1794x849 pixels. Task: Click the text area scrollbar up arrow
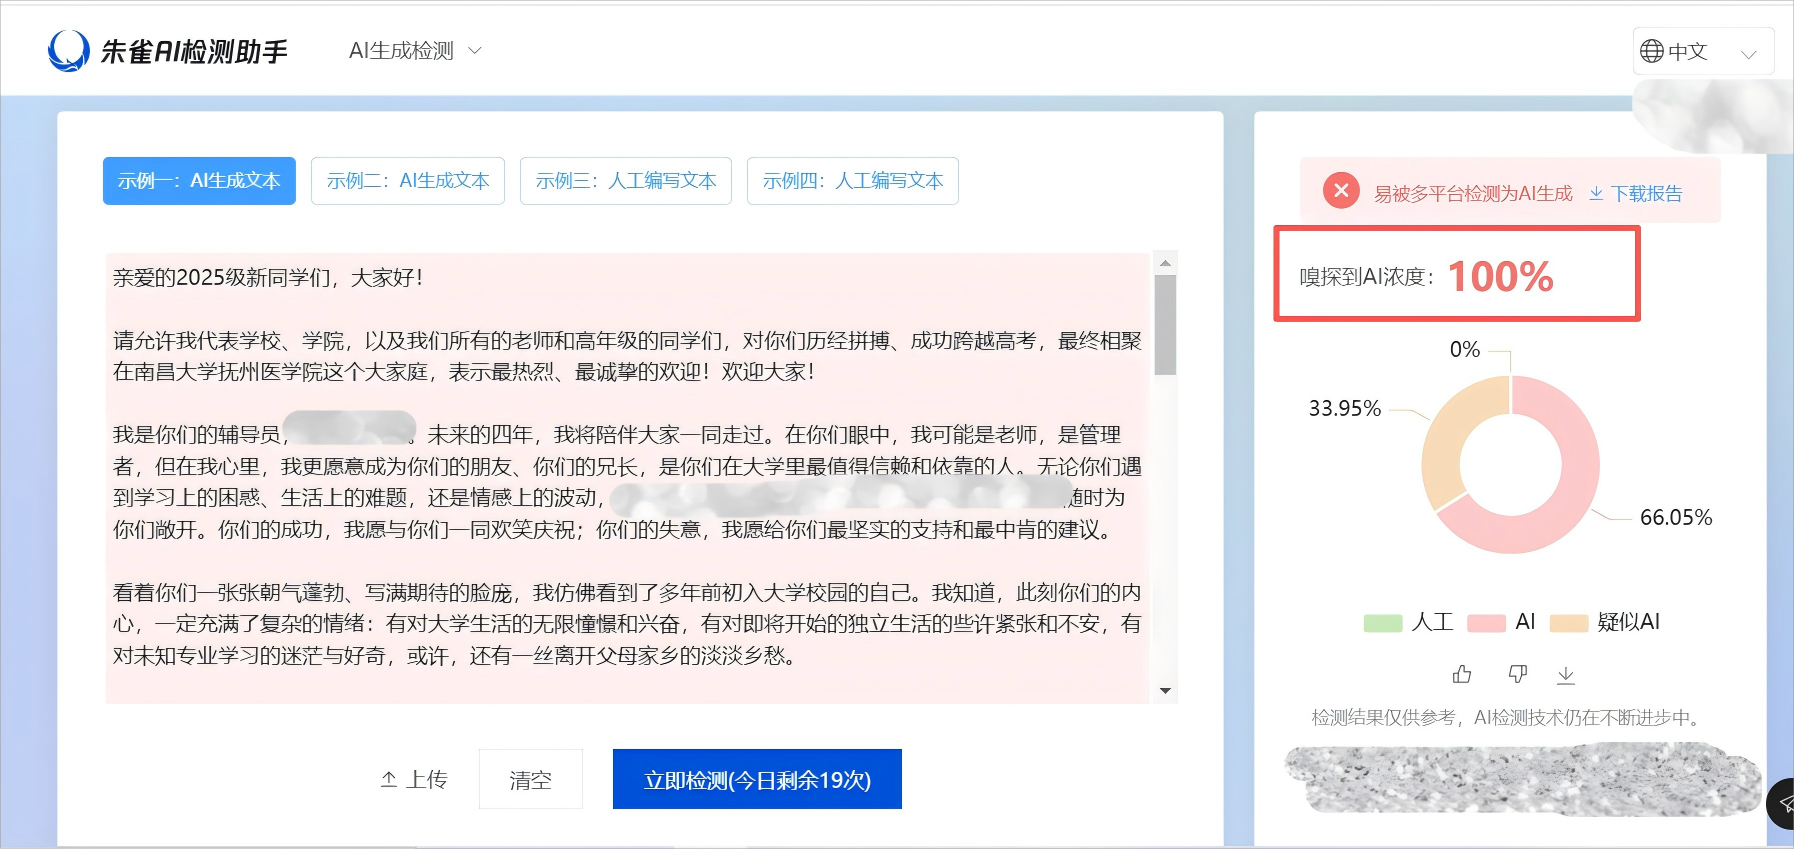click(x=1165, y=263)
